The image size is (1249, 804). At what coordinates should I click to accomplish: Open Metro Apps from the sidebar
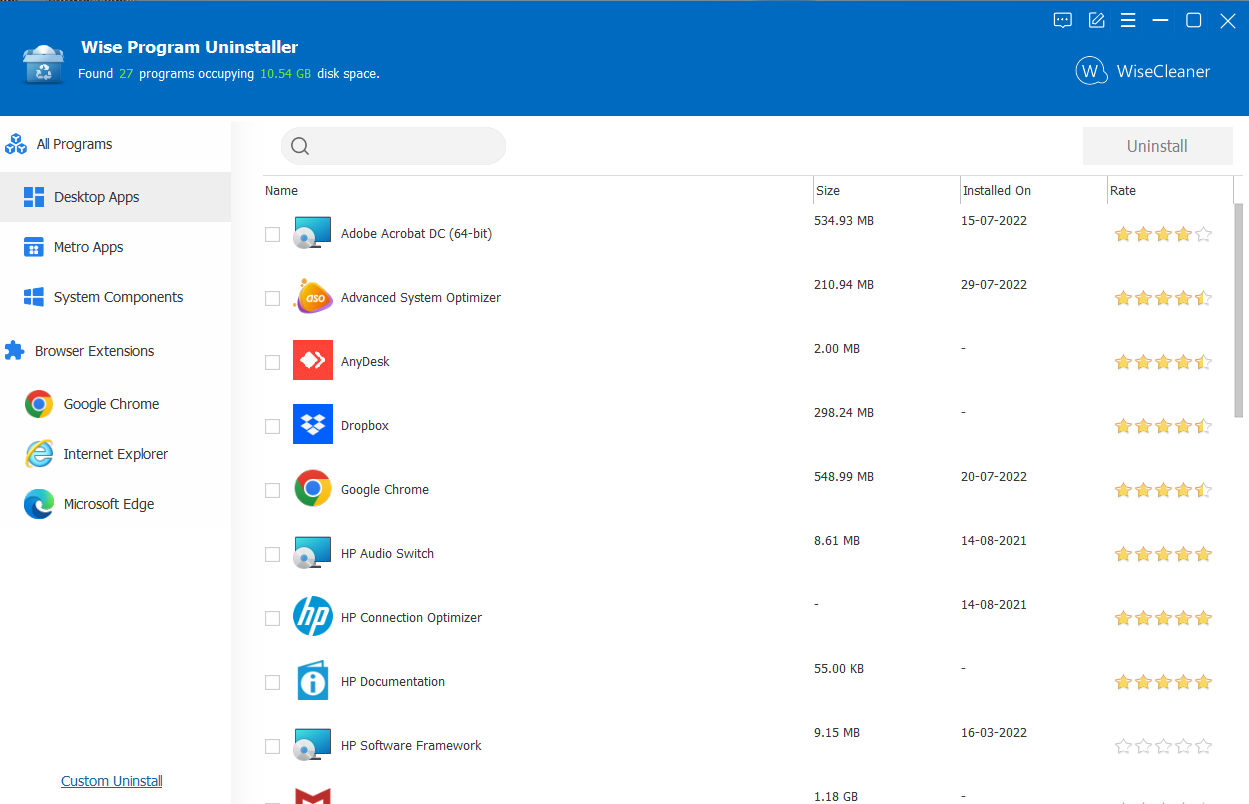point(32,246)
